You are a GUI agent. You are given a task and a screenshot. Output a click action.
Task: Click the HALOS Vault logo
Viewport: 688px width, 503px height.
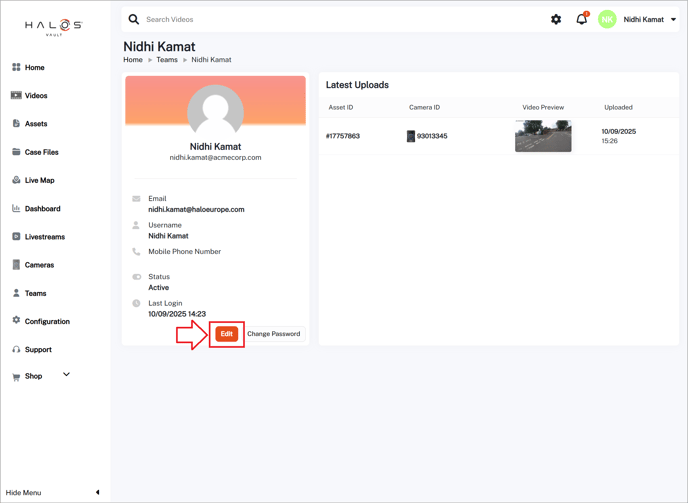click(54, 27)
